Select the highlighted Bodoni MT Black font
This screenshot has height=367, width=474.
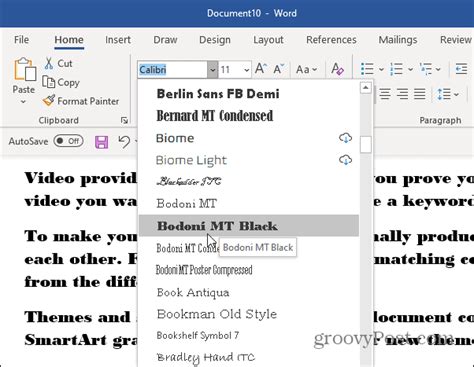249,226
